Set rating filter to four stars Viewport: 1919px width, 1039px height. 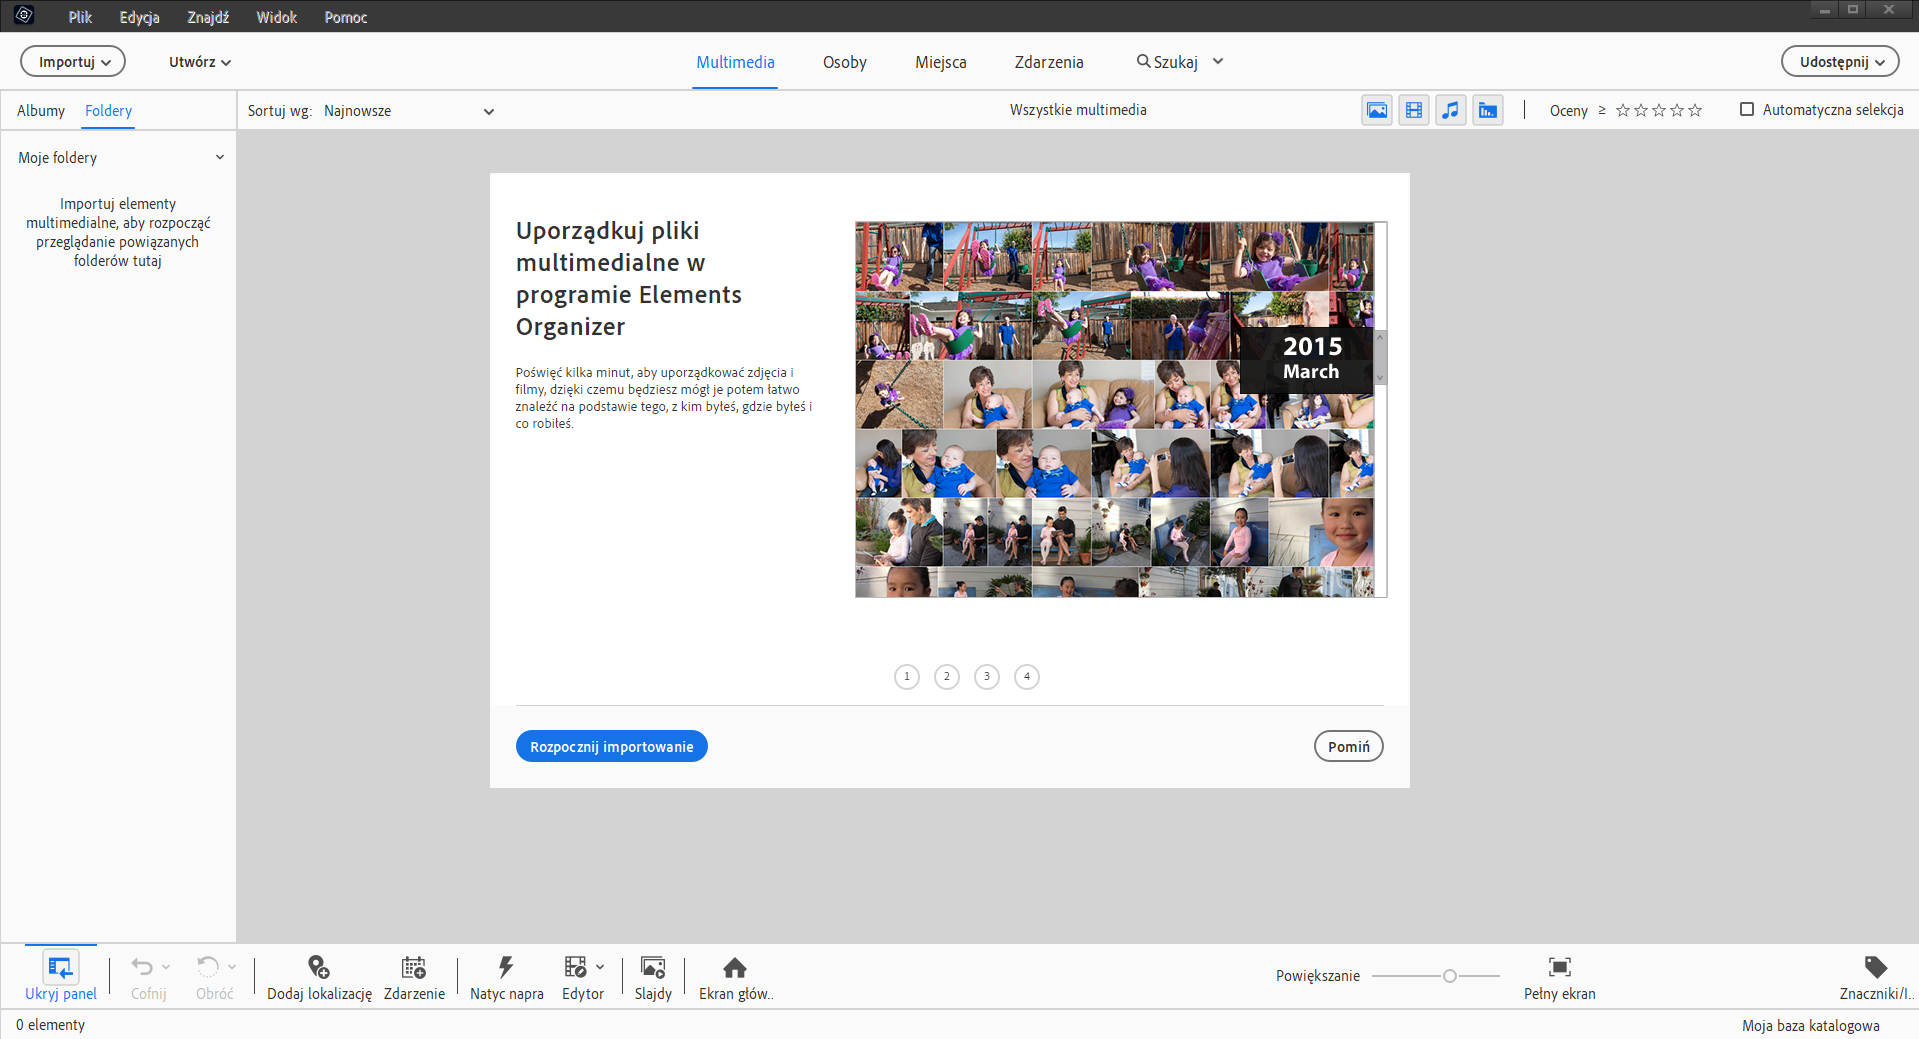(1677, 110)
